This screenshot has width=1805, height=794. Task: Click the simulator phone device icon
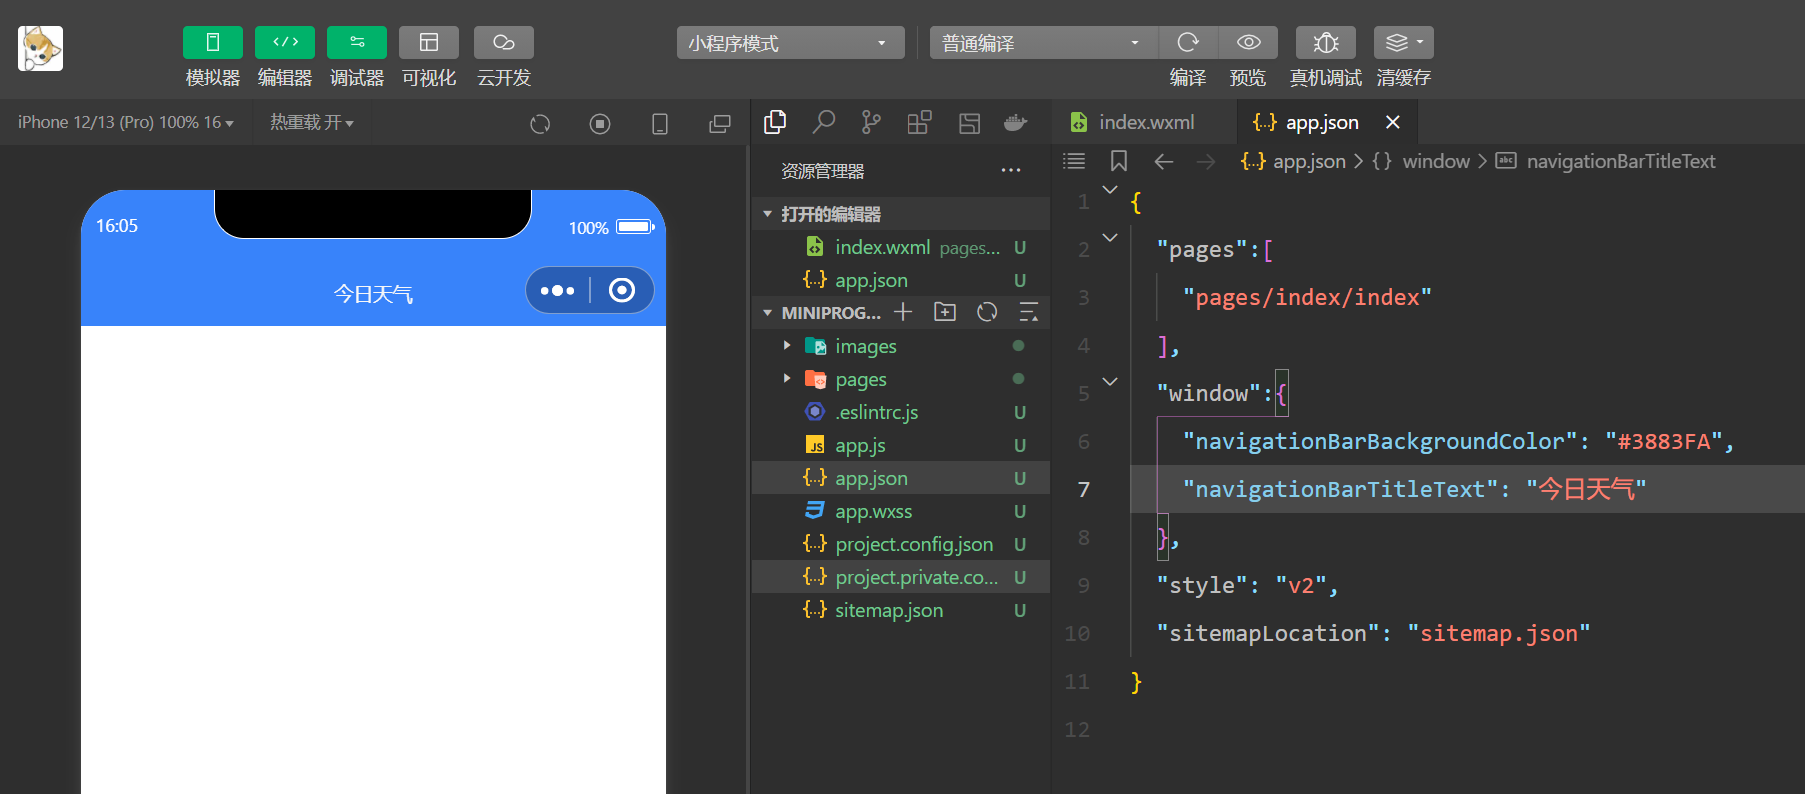(660, 124)
